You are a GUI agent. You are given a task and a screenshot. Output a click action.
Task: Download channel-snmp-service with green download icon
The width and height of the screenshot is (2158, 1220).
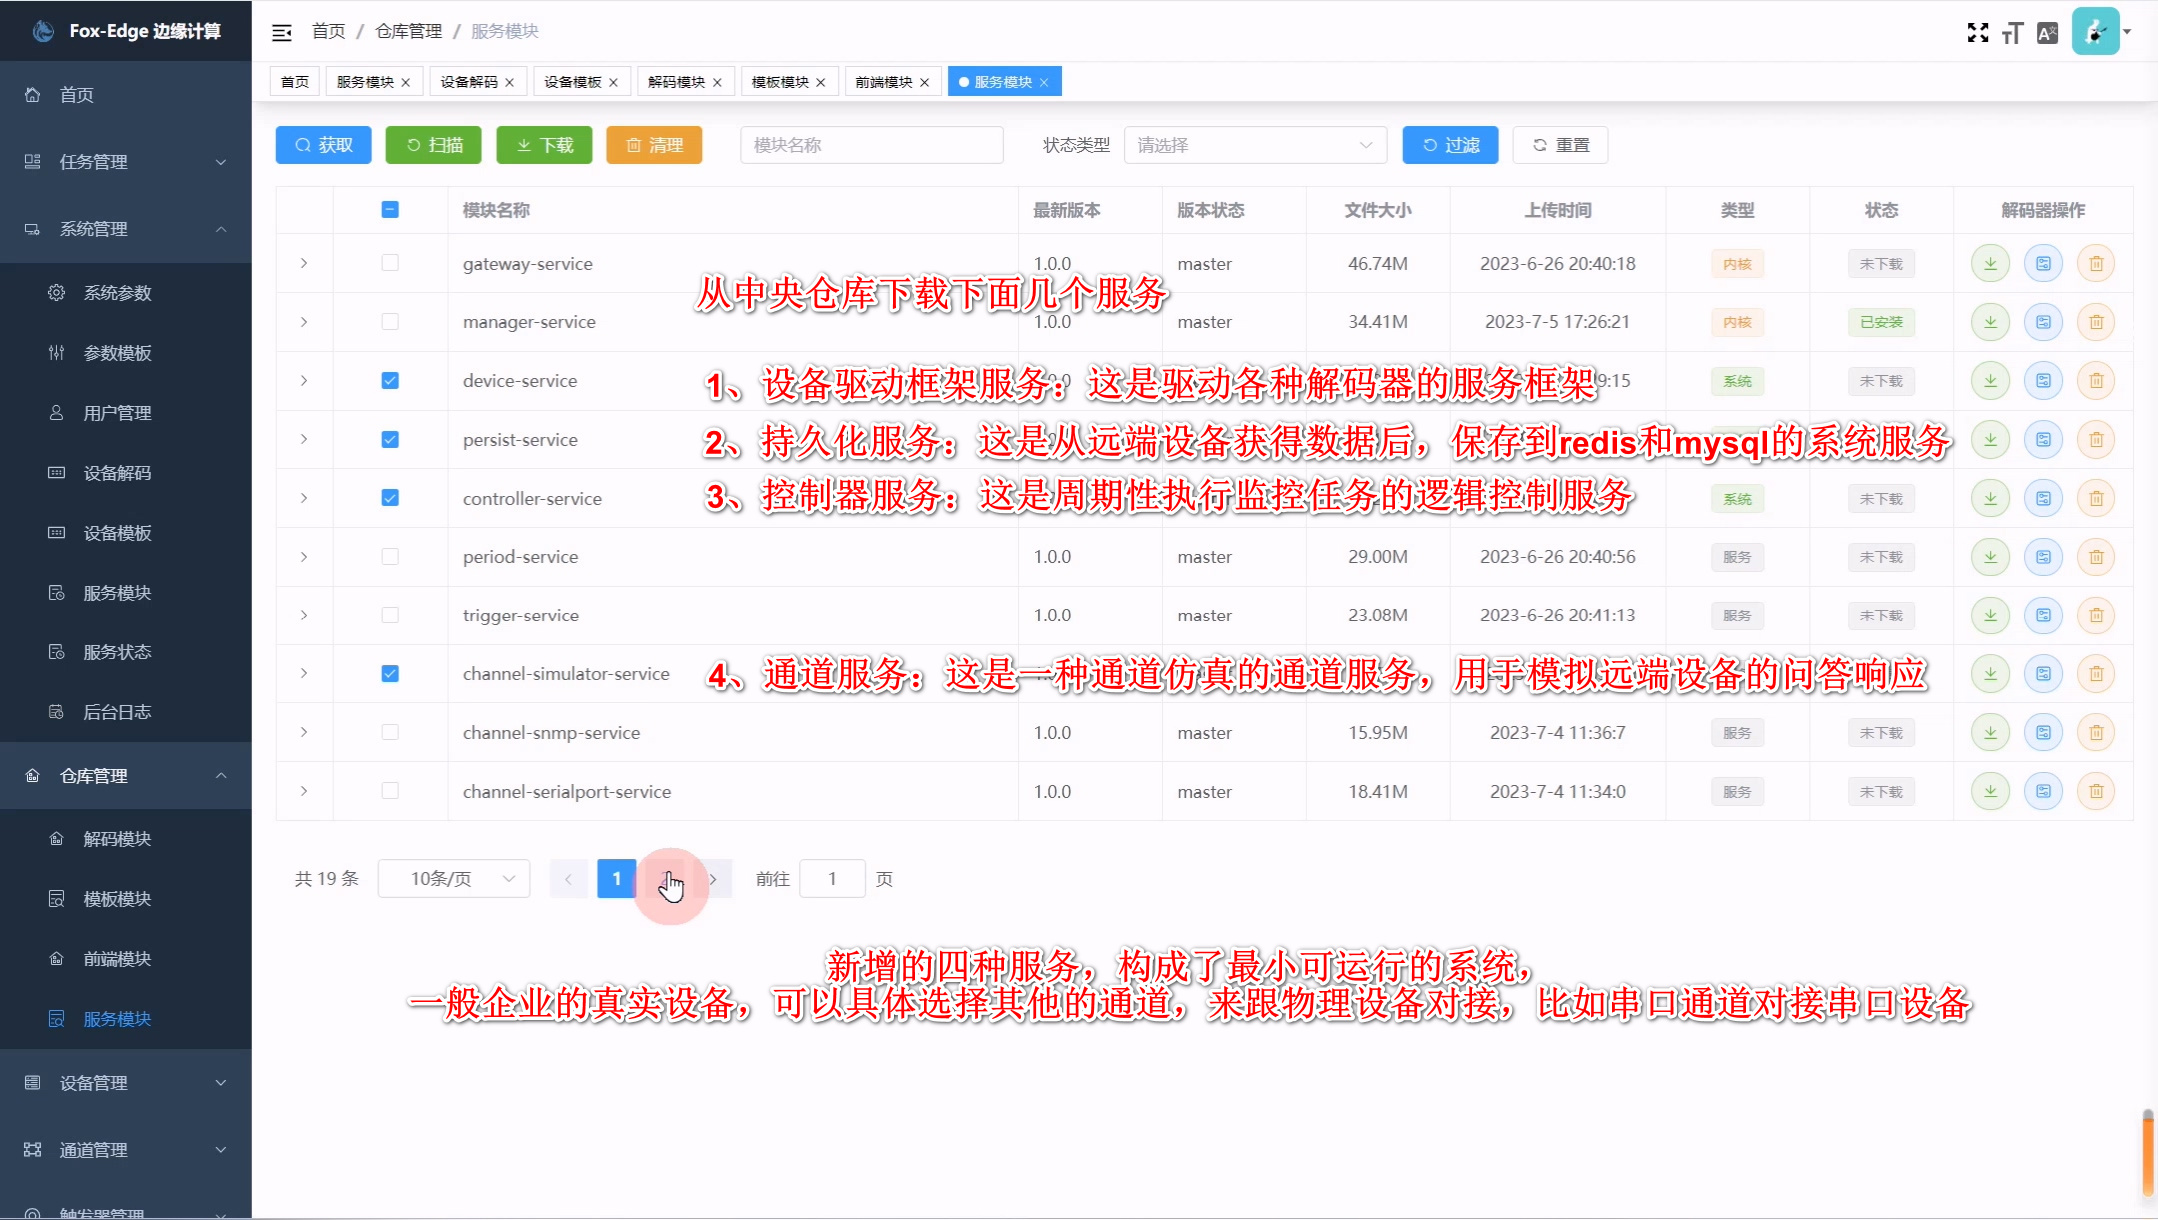click(1990, 733)
